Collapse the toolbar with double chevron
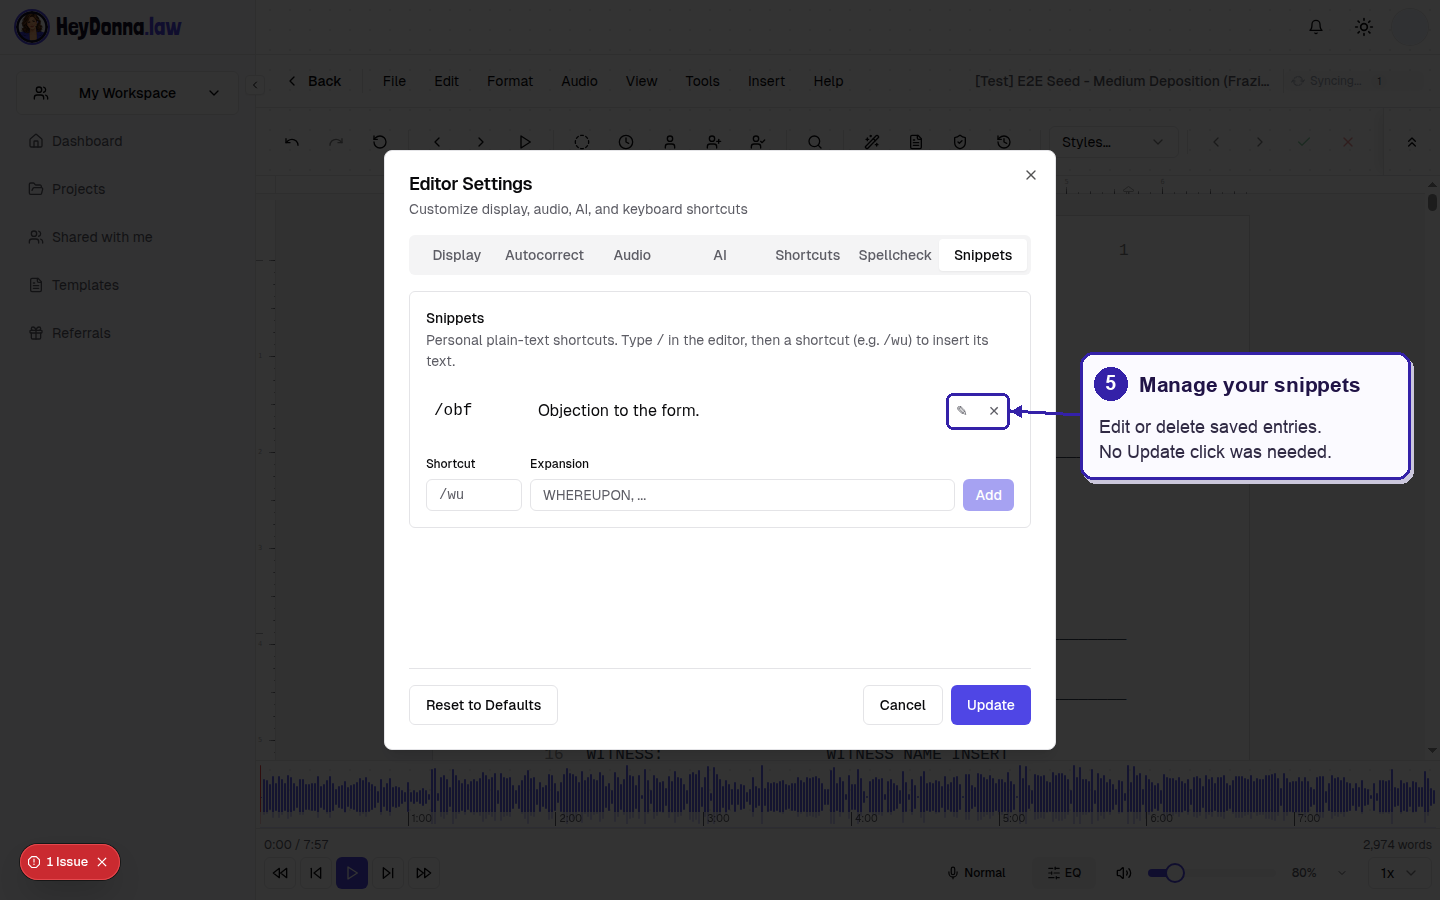Screen dimensions: 1440x900 coord(1412,142)
